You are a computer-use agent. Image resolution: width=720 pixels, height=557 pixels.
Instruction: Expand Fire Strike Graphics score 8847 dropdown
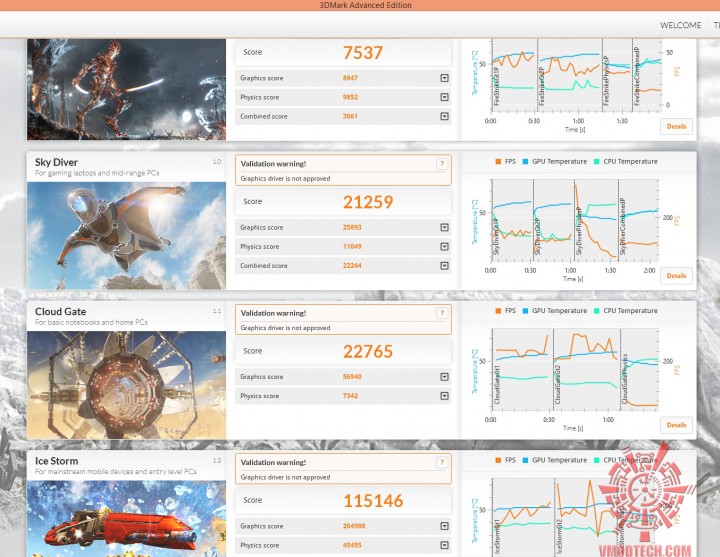444,78
